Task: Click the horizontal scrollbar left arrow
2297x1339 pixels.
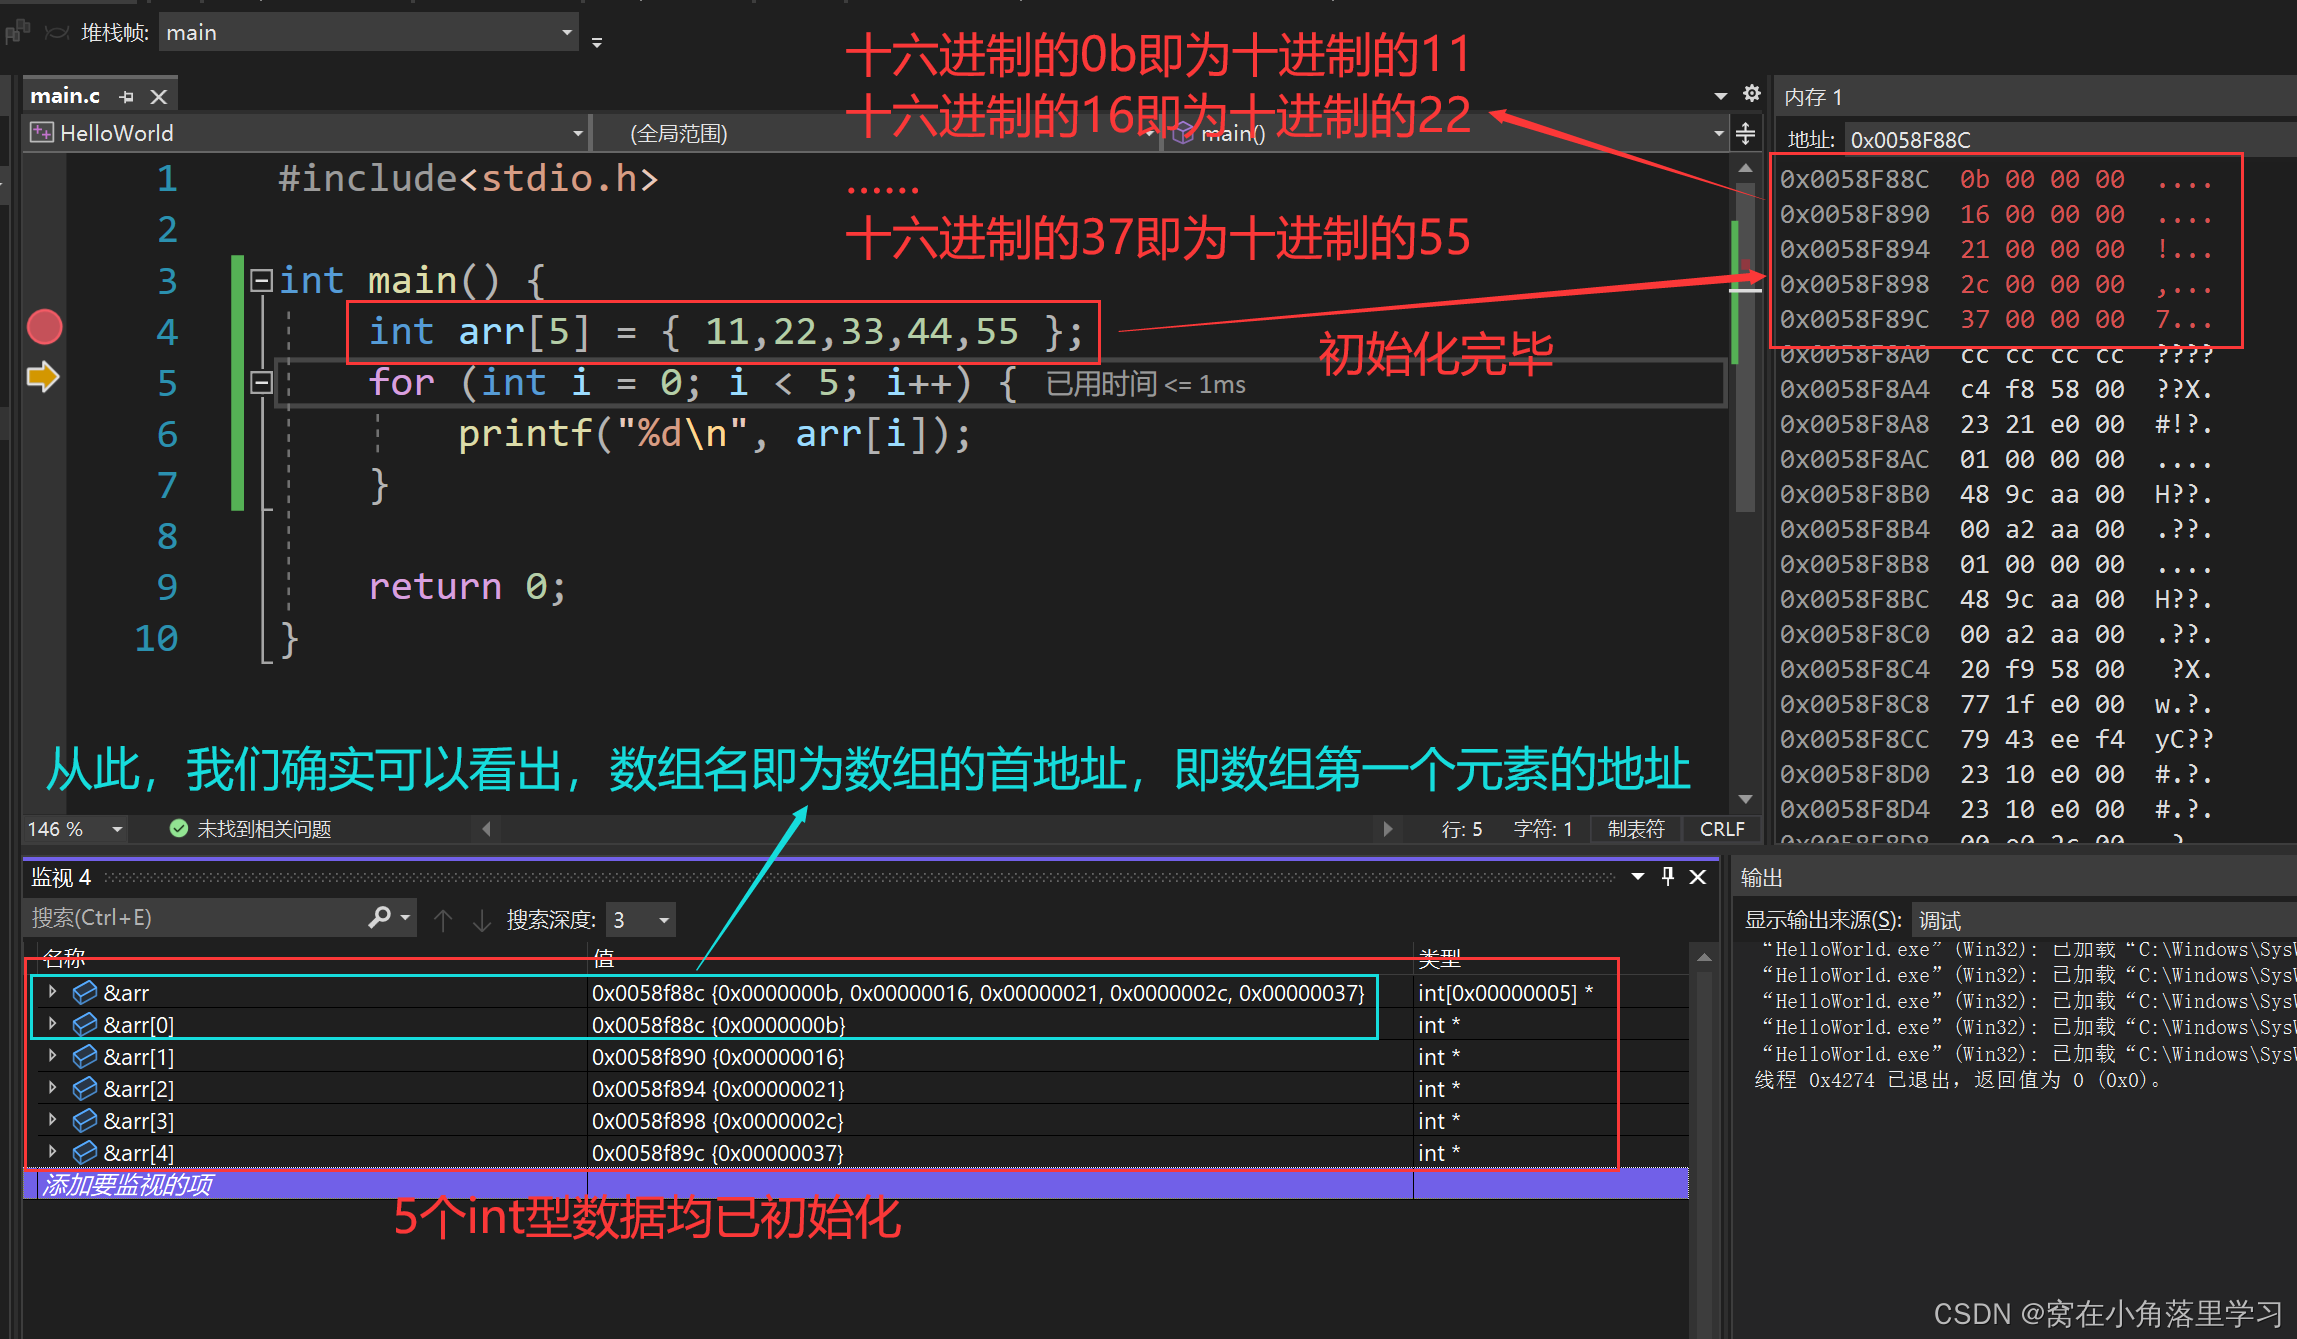Action: pos(486,829)
